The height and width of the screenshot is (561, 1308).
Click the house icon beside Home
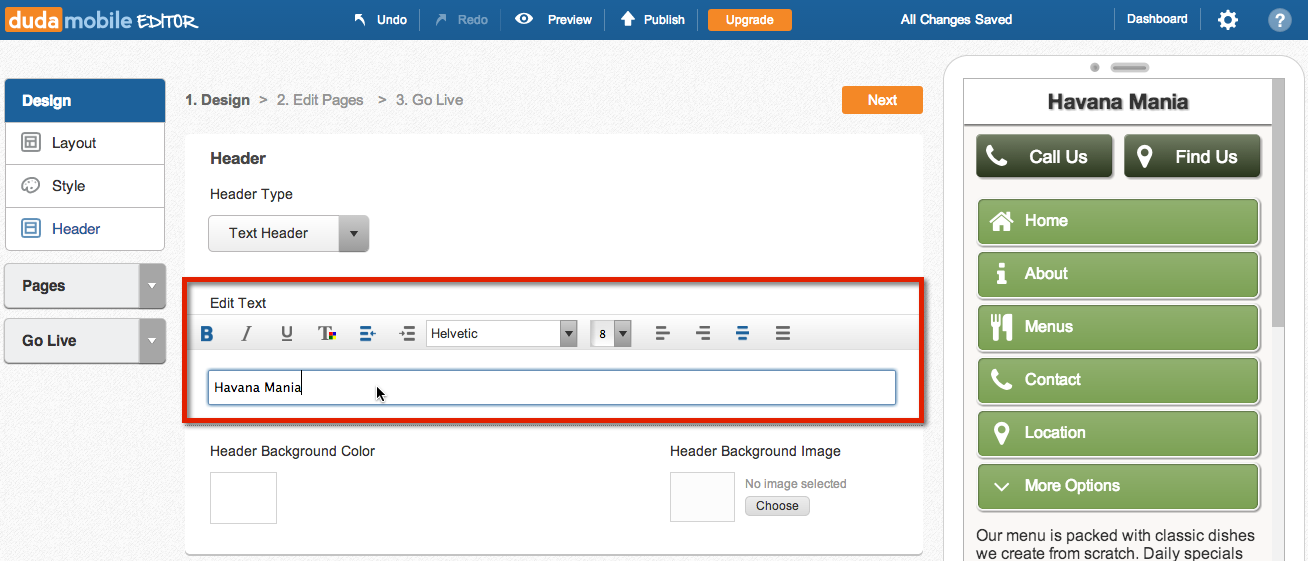pyautogui.click(x=1001, y=221)
